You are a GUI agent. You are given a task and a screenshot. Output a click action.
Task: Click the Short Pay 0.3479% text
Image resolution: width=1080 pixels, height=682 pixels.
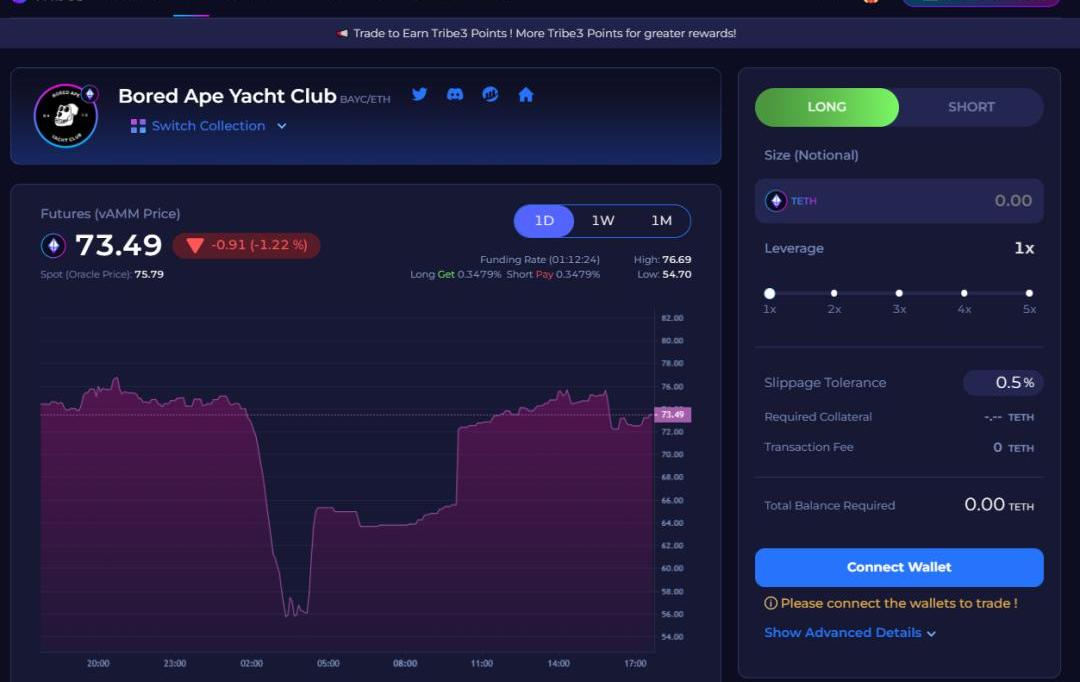point(553,274)
